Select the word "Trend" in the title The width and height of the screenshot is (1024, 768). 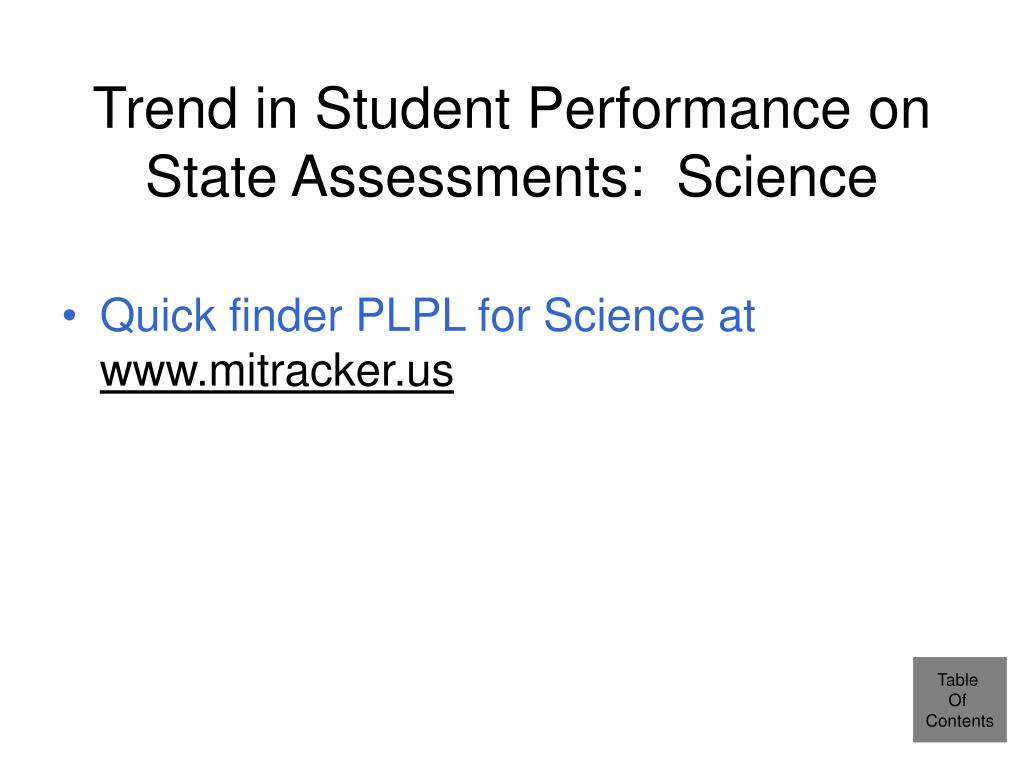[165, 108]
